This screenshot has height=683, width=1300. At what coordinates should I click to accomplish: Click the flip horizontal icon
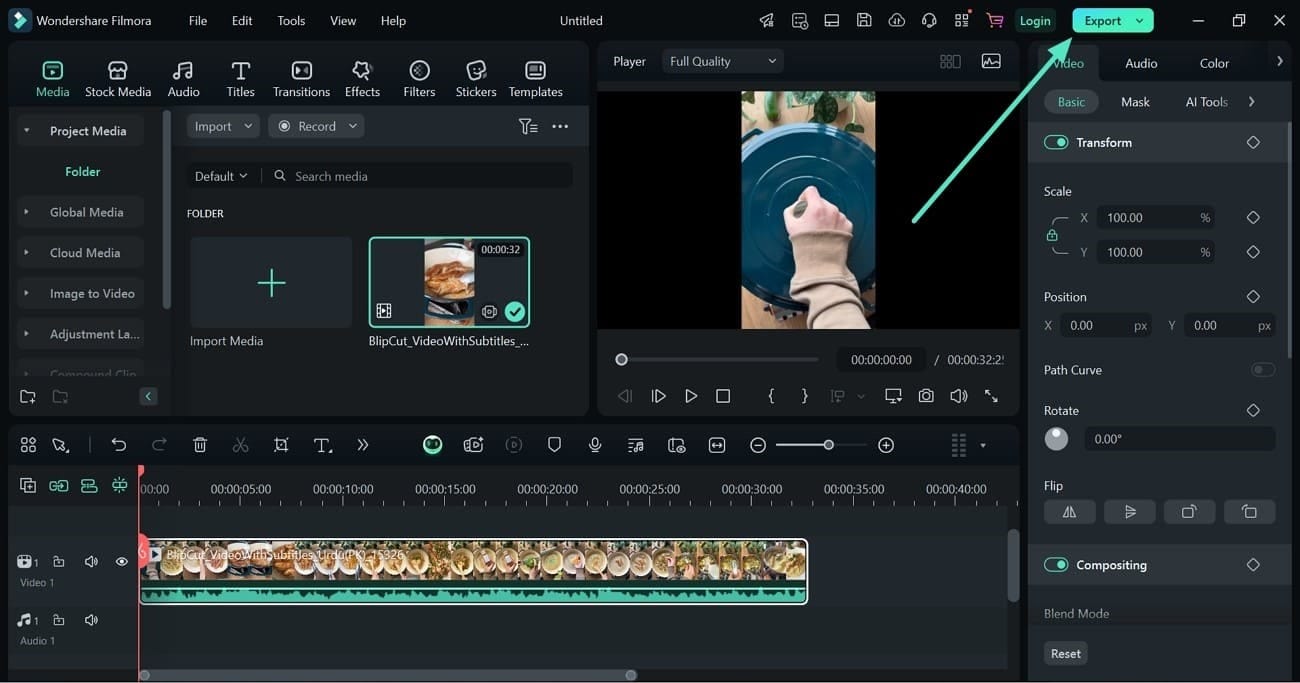tap(1069, 512)
